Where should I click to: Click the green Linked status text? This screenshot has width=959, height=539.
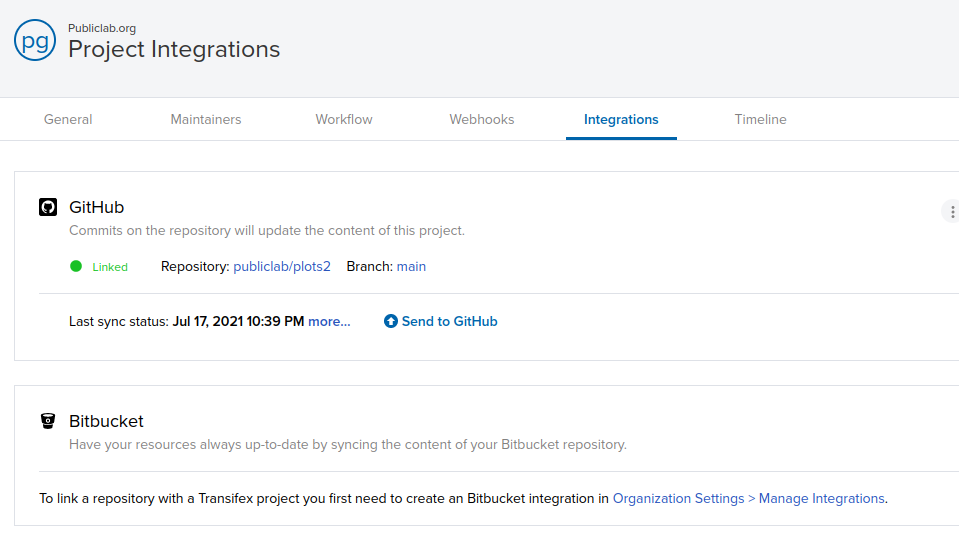point(110,267)
